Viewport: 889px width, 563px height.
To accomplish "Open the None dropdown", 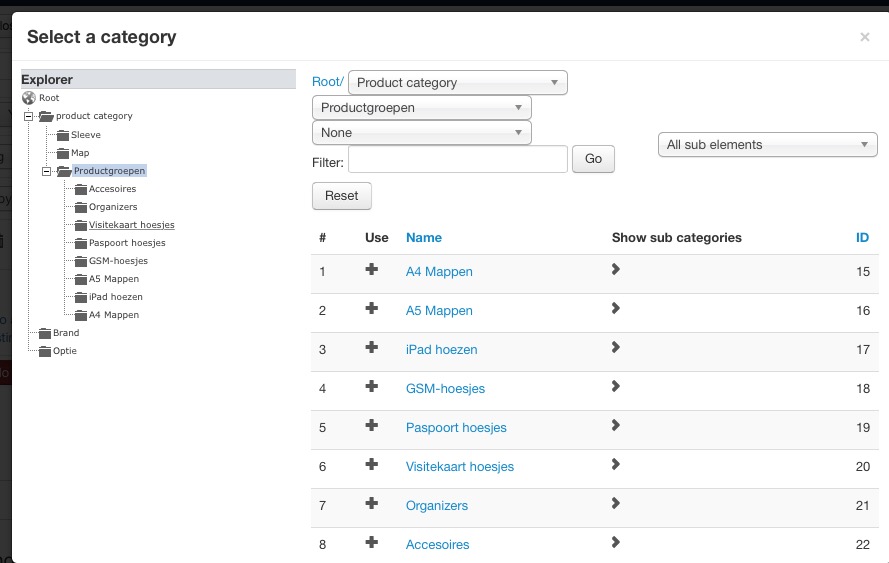I will coord(421,133).
